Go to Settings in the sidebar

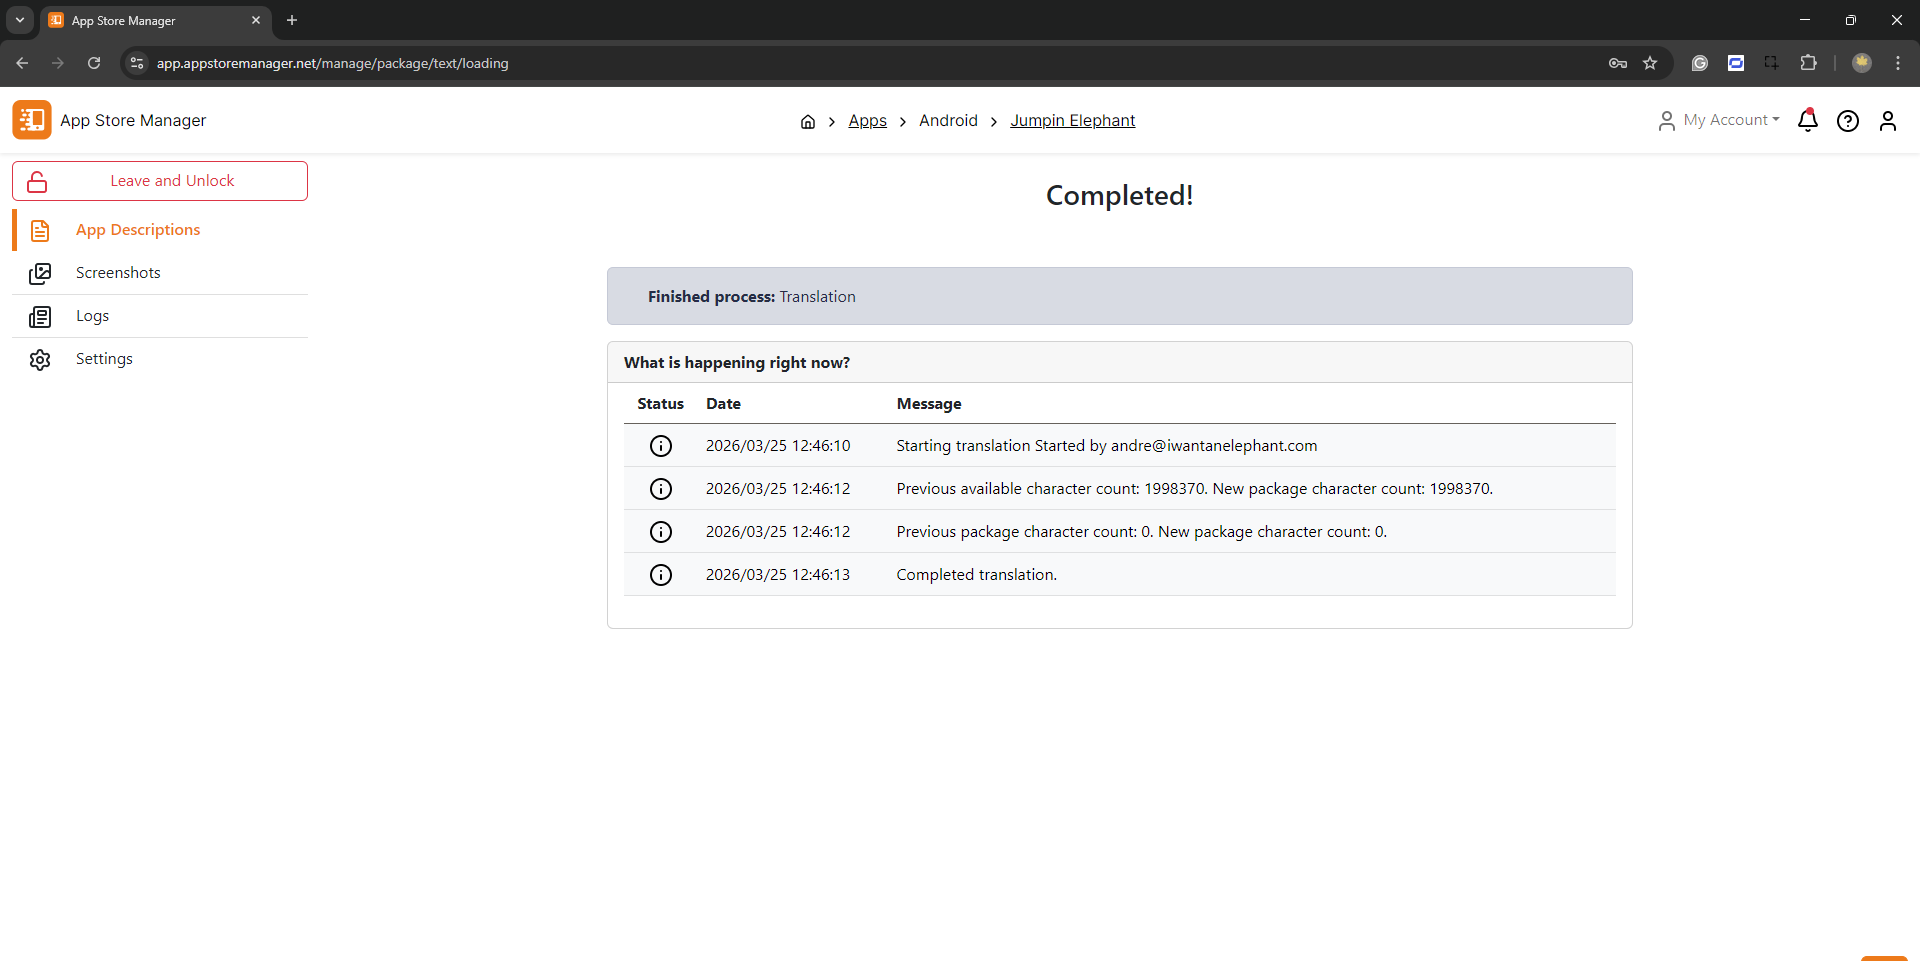[x=104, y=359]
